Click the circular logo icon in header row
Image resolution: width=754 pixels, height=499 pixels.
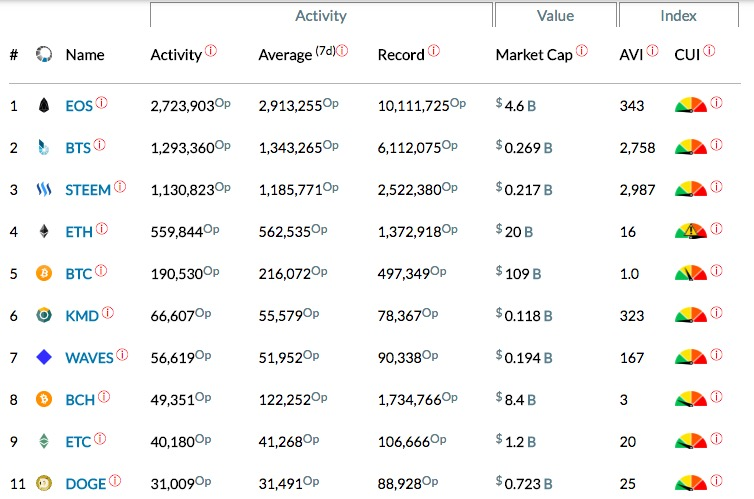point(44,54)
